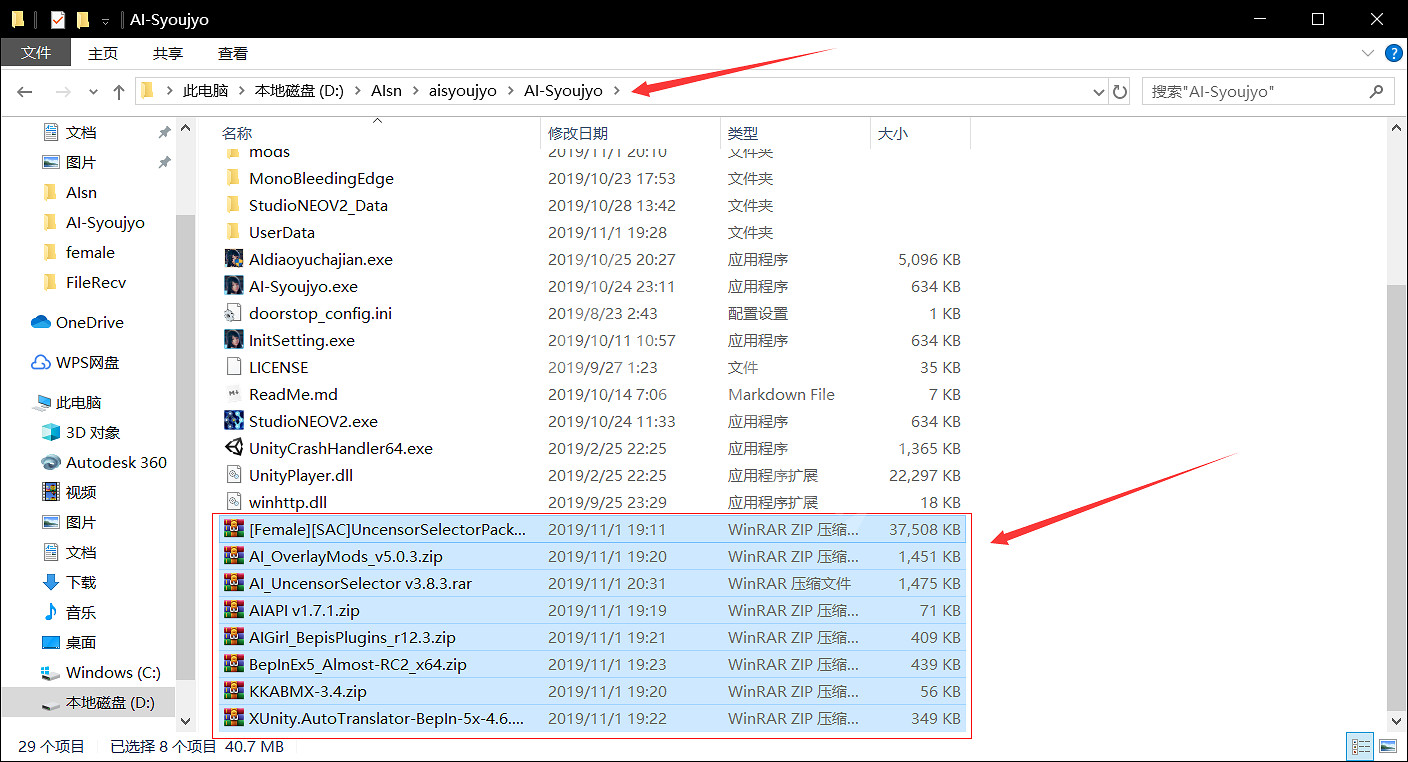Open the recent locations dropdown arrow
This screenshot has width=1408, height=762.
(93, 91)
